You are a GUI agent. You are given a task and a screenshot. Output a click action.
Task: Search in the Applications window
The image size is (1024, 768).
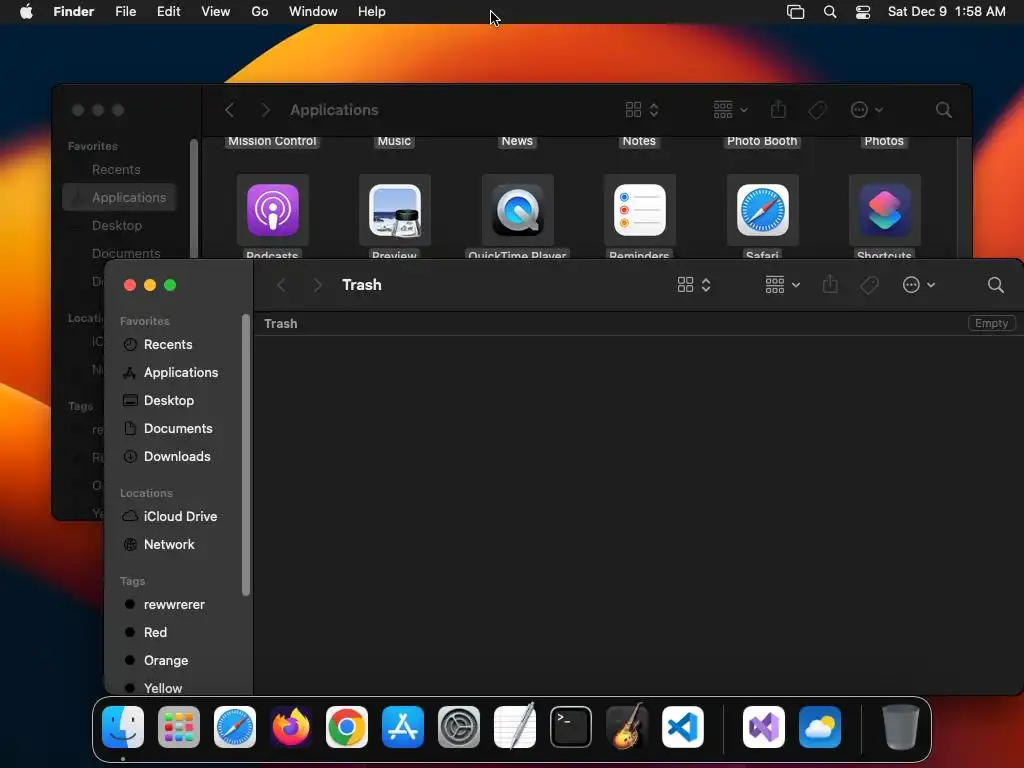(944, 110)
